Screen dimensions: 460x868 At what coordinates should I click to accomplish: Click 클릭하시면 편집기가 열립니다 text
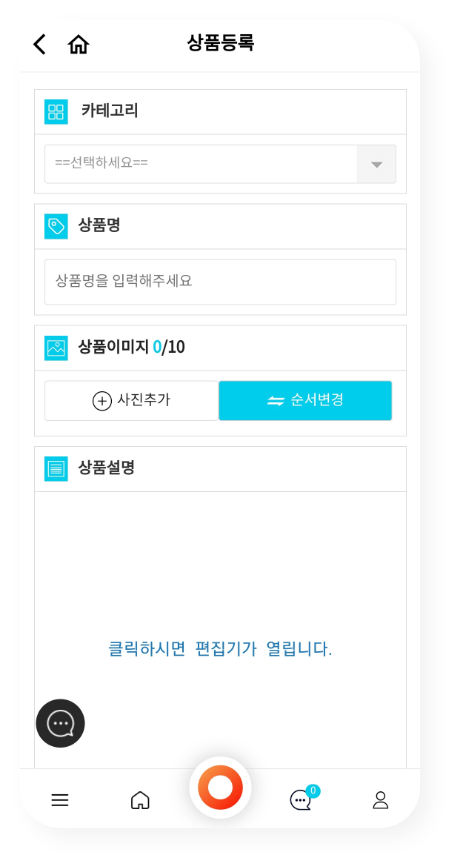point(220,649)
